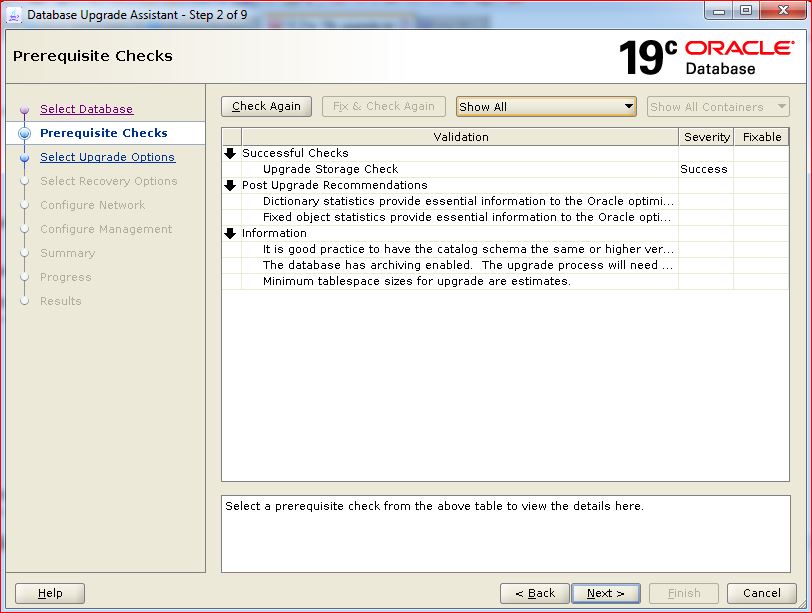This screenshot has width=812, height=613.
Task: Click the Check Again button
Action: tap(266, 107)
